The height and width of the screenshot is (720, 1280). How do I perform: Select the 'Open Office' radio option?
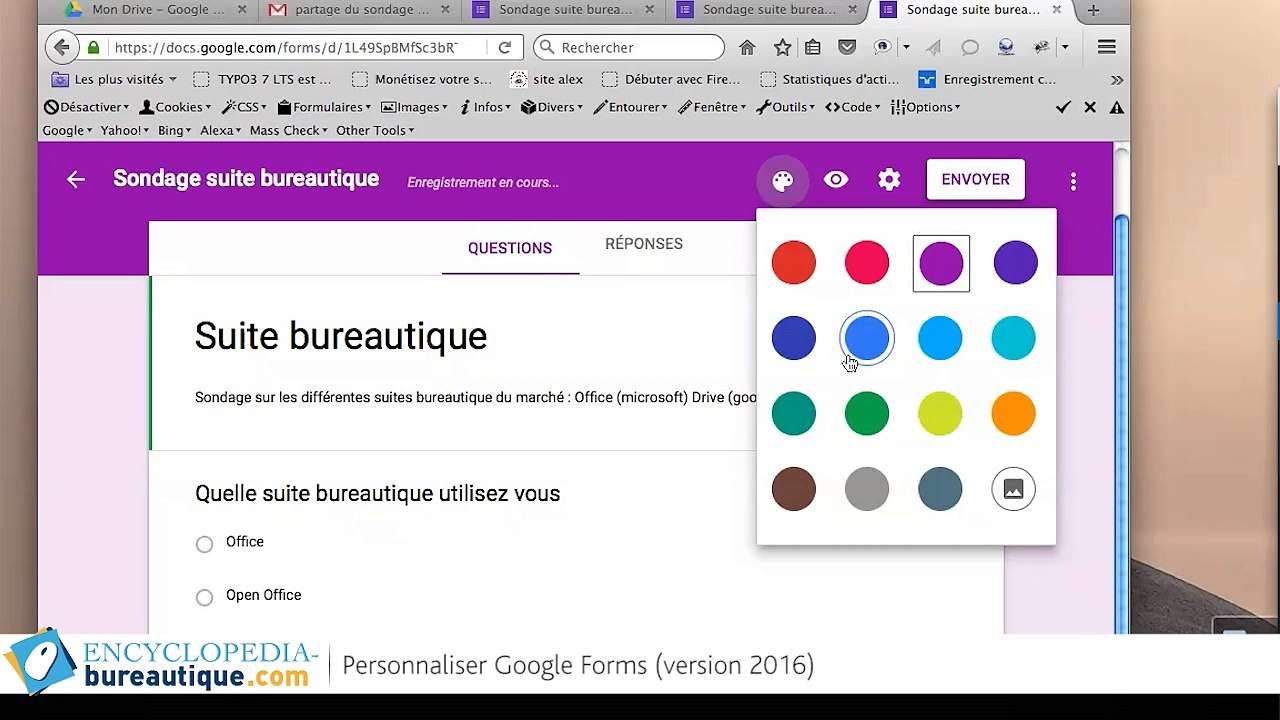pos(204,597)
